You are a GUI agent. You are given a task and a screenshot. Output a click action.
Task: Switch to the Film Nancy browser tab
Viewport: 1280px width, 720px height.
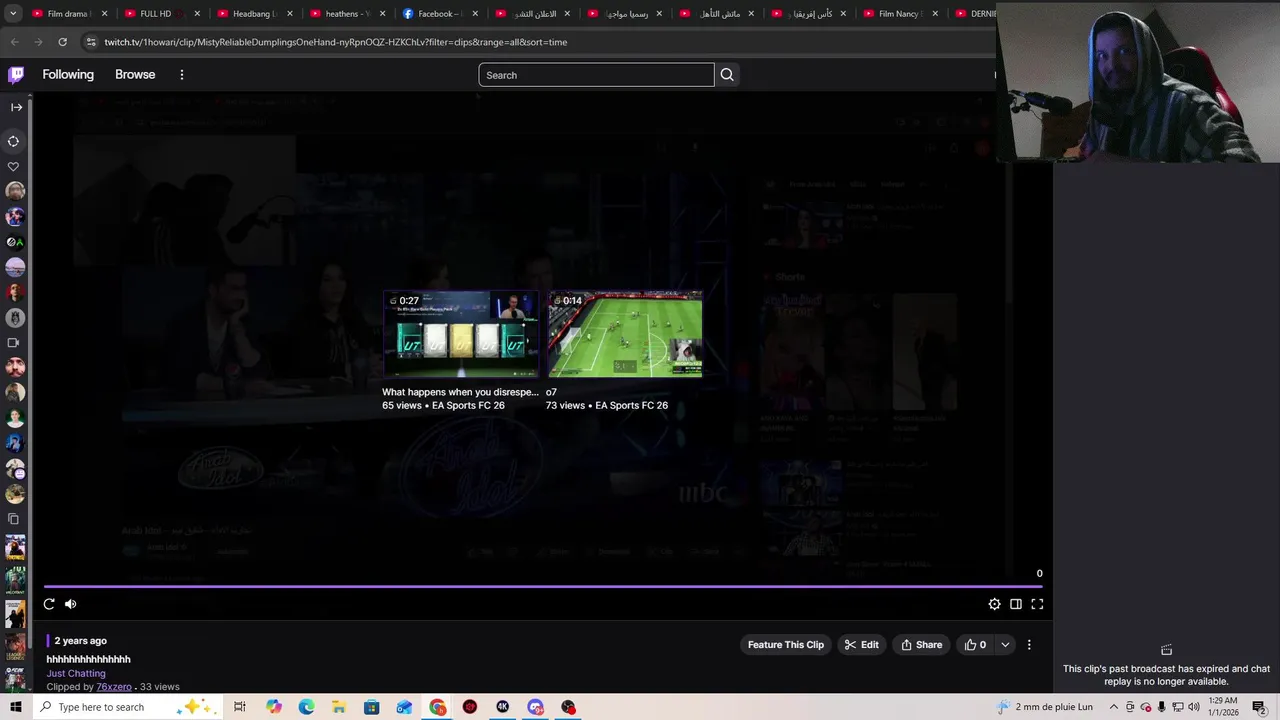899,14
